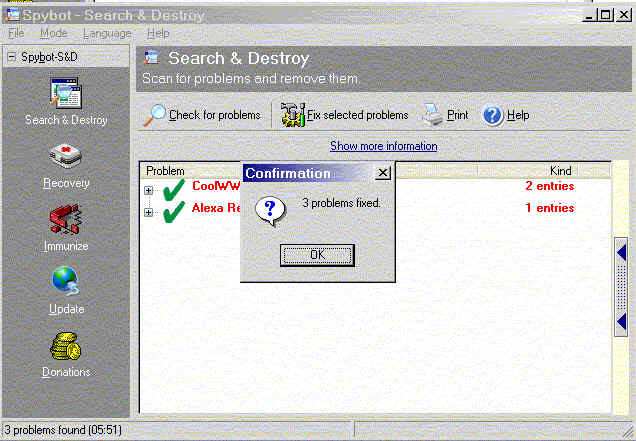Expand the CoolWW tree entry
This screenshot has height=441, width=636.
pyautogui.click(x=148, y=190)
